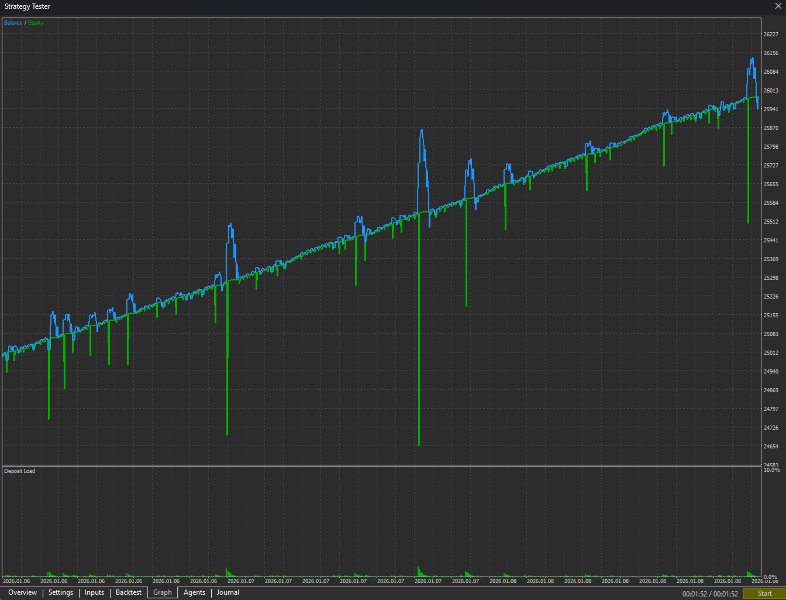Click the 10.0% deposit load axis label

(771, 470)
